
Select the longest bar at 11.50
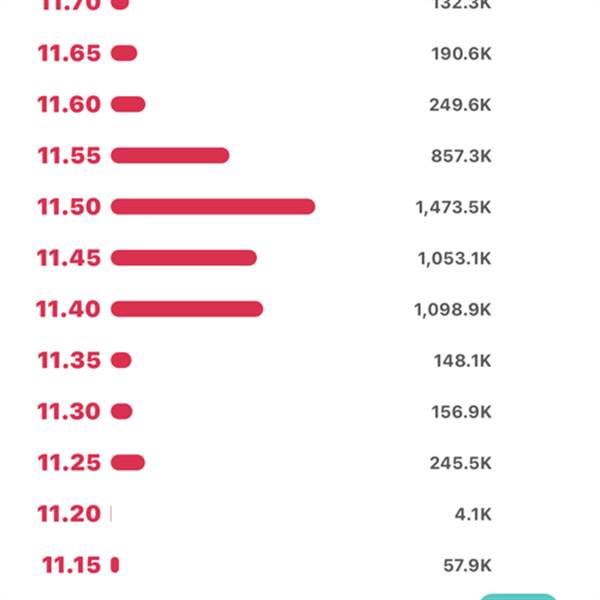click(x=213, y=207)
